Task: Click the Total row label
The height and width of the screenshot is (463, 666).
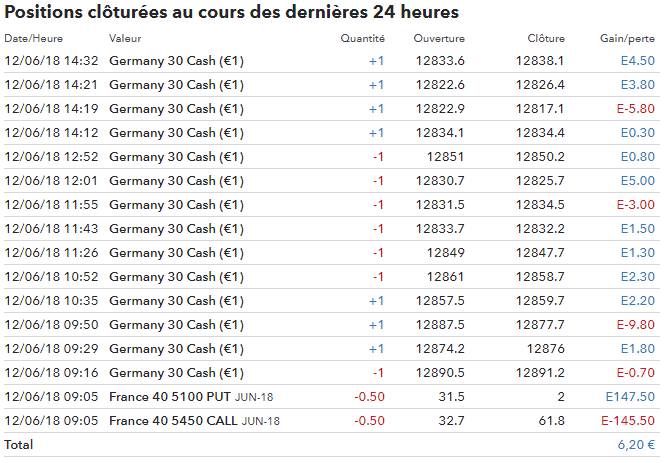Action: click(x=19, y=445)
